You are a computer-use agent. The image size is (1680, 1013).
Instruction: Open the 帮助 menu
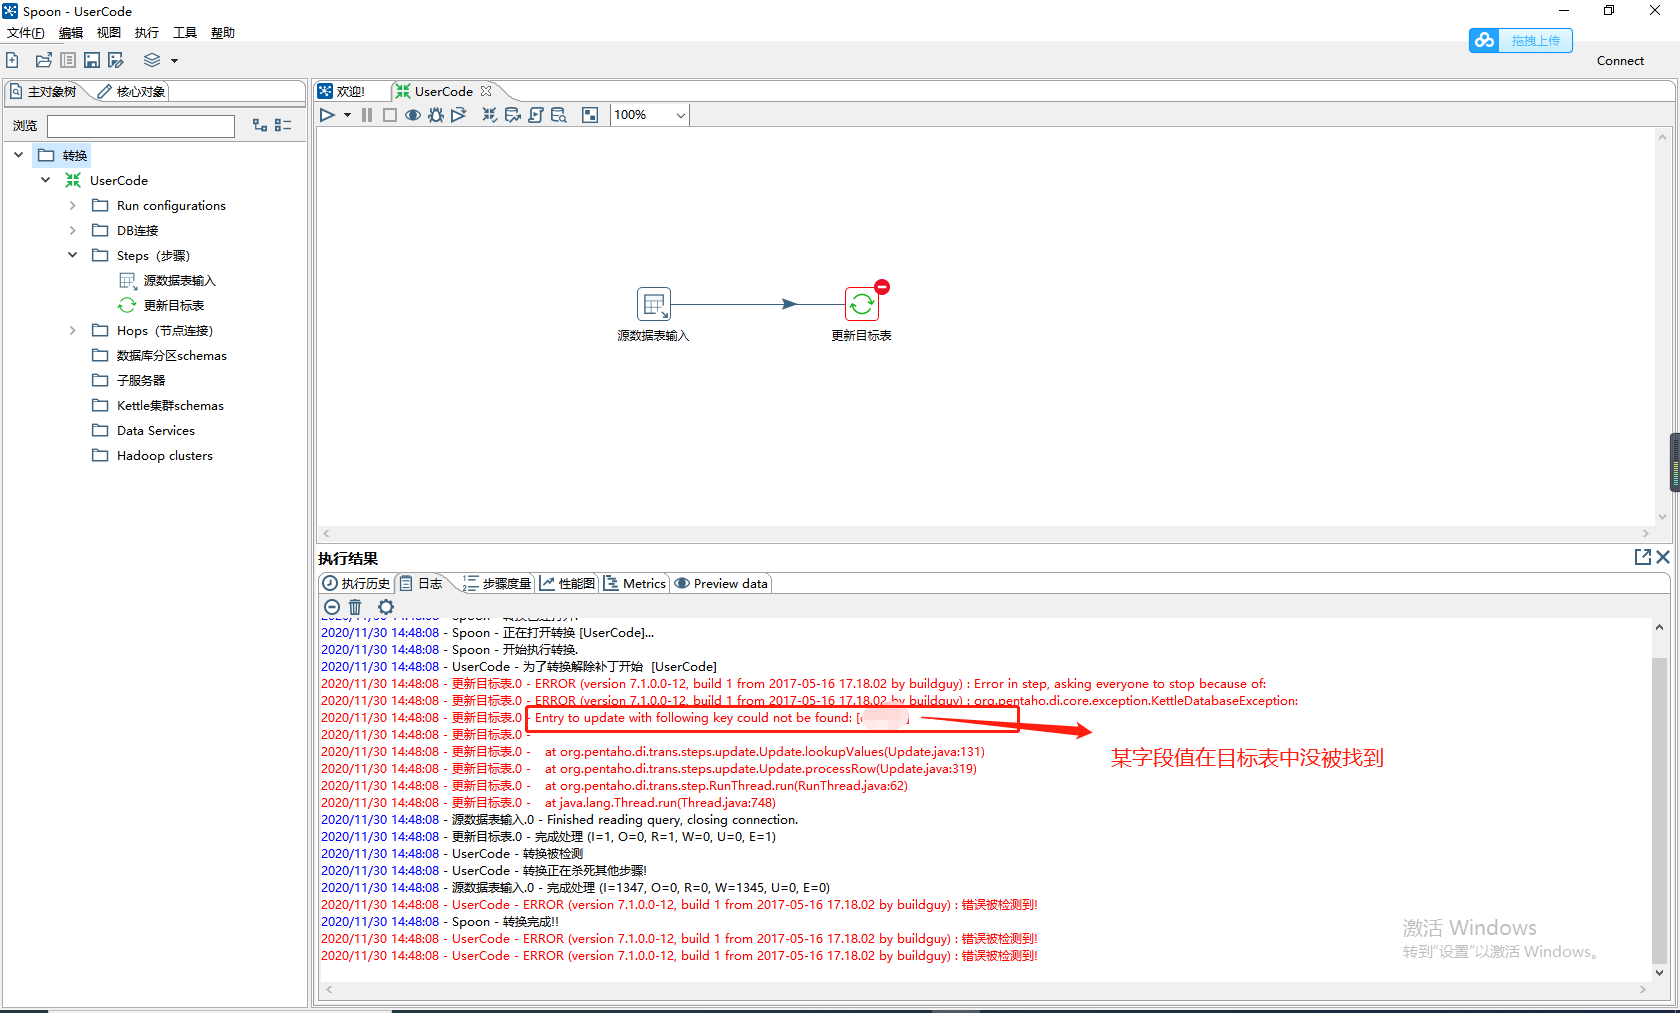click(223, 33)
